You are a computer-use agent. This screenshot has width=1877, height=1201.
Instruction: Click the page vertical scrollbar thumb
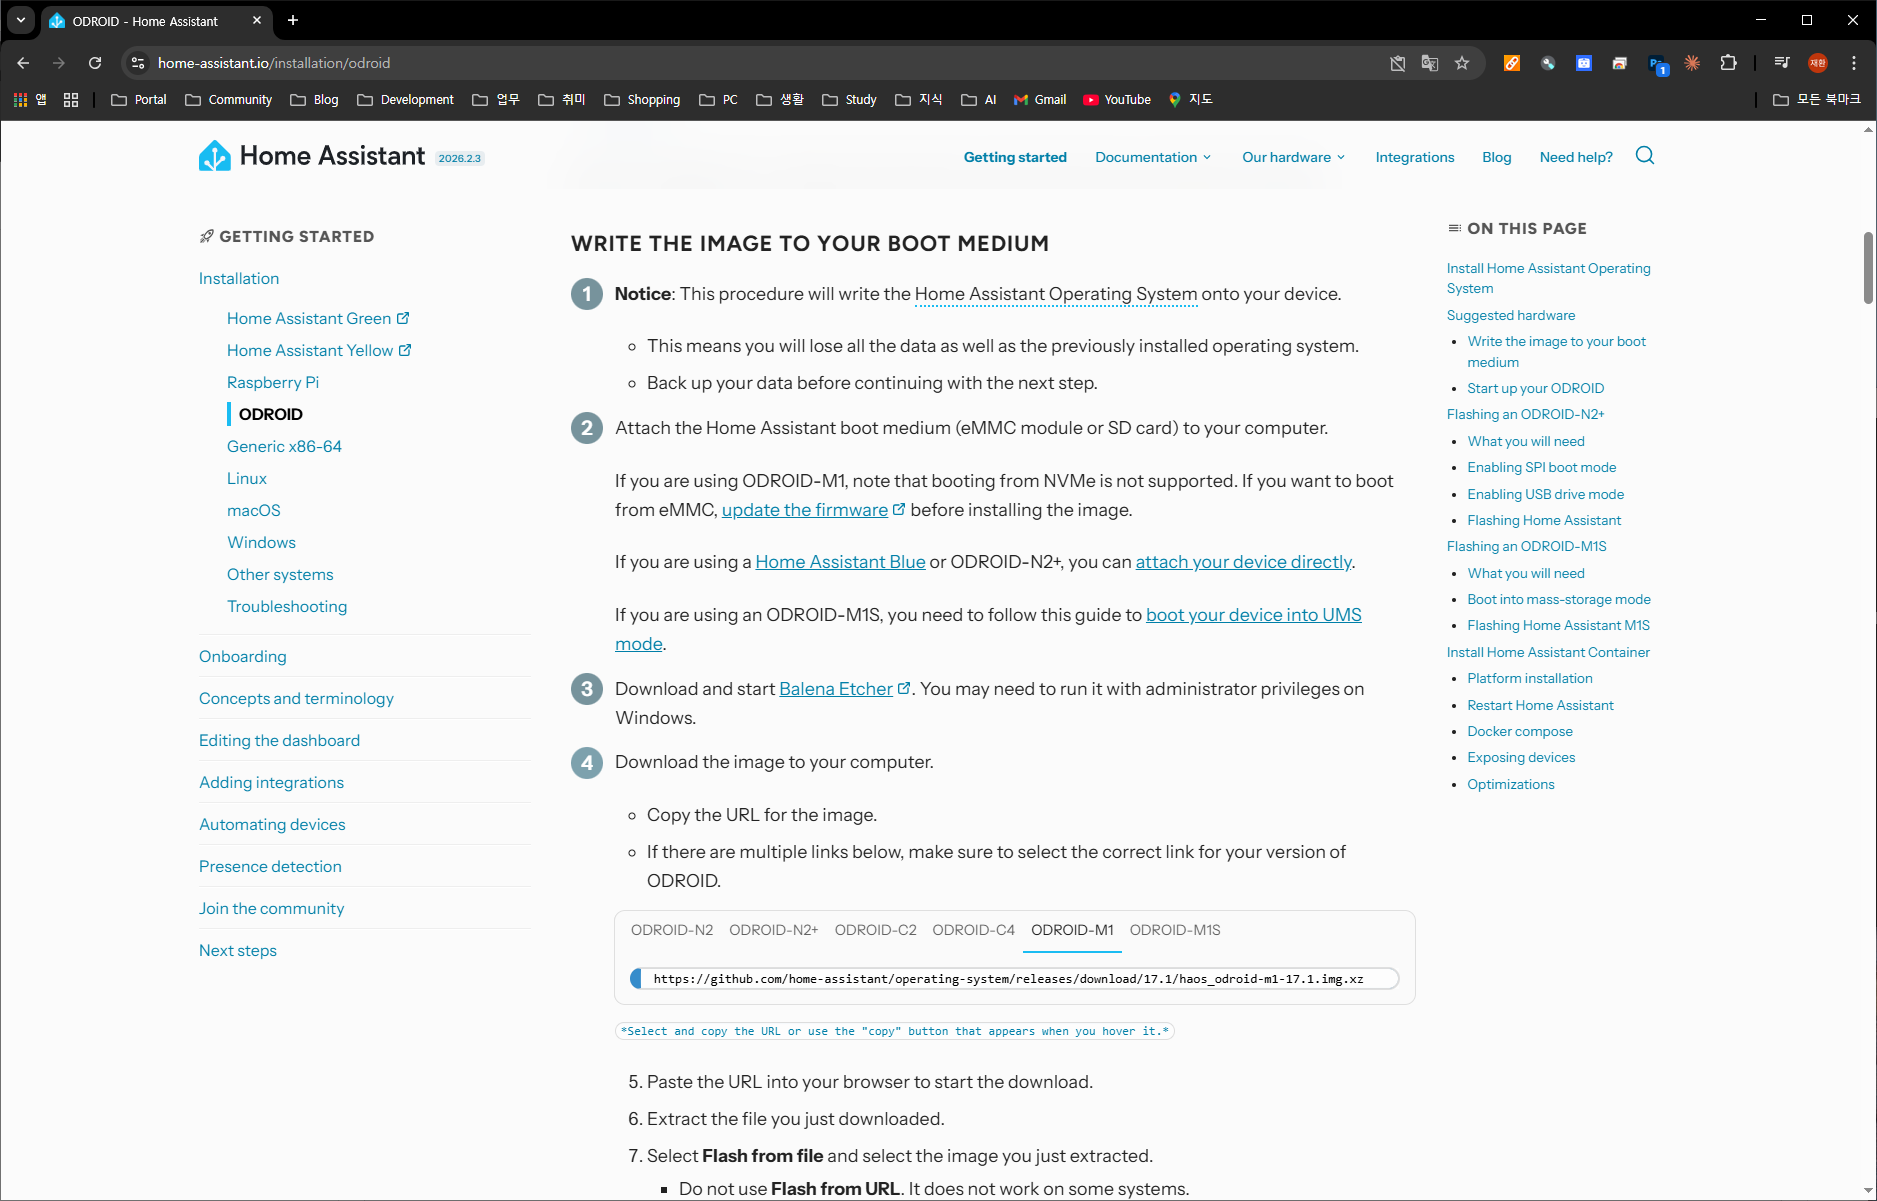[1868, 268]
